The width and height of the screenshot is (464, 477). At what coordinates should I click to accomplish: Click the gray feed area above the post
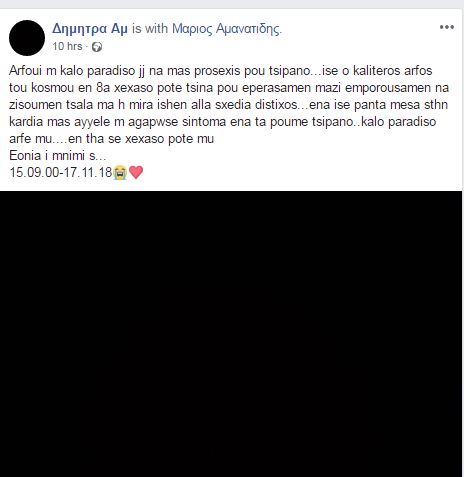(x=232, y=4)
